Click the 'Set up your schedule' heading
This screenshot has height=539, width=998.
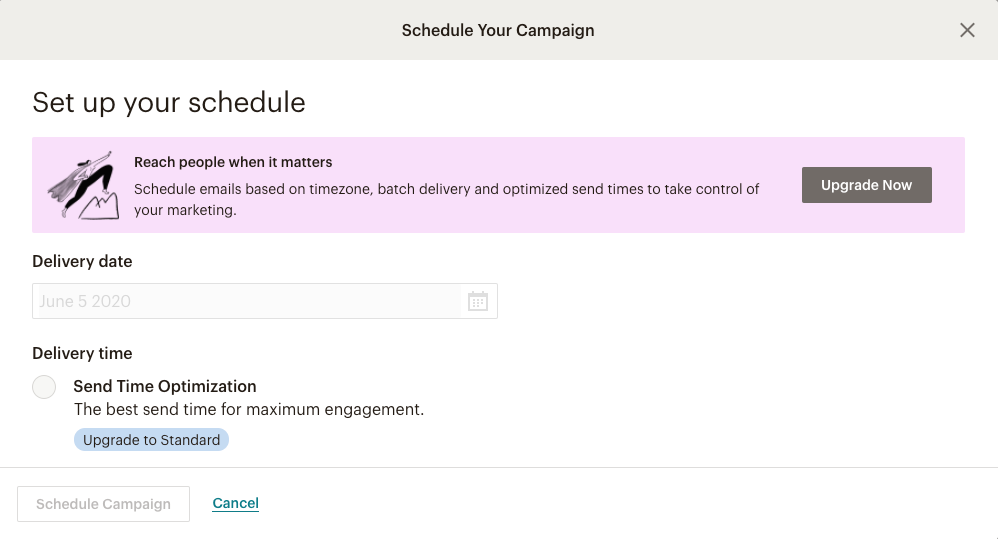169,102
